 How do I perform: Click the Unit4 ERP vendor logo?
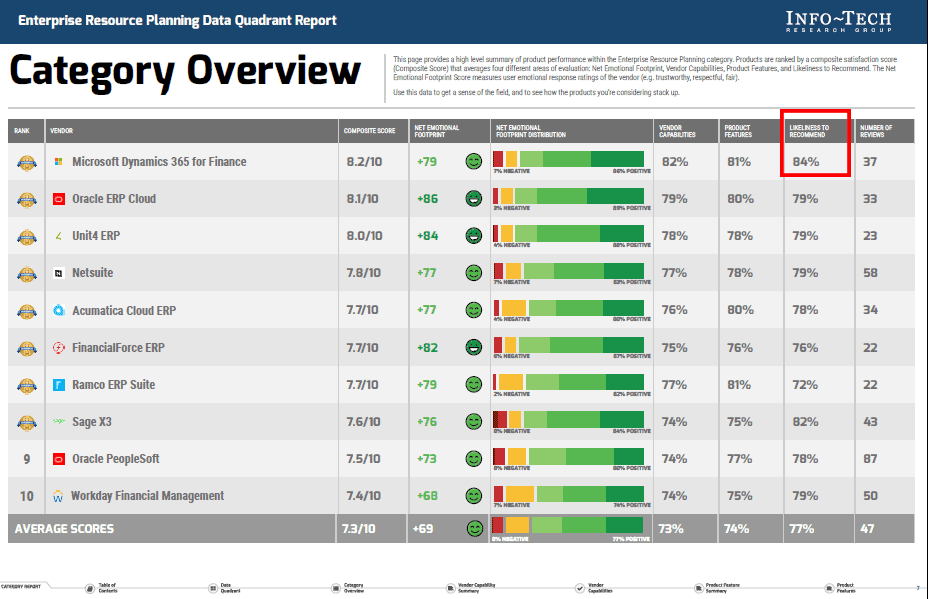(58, 236)
